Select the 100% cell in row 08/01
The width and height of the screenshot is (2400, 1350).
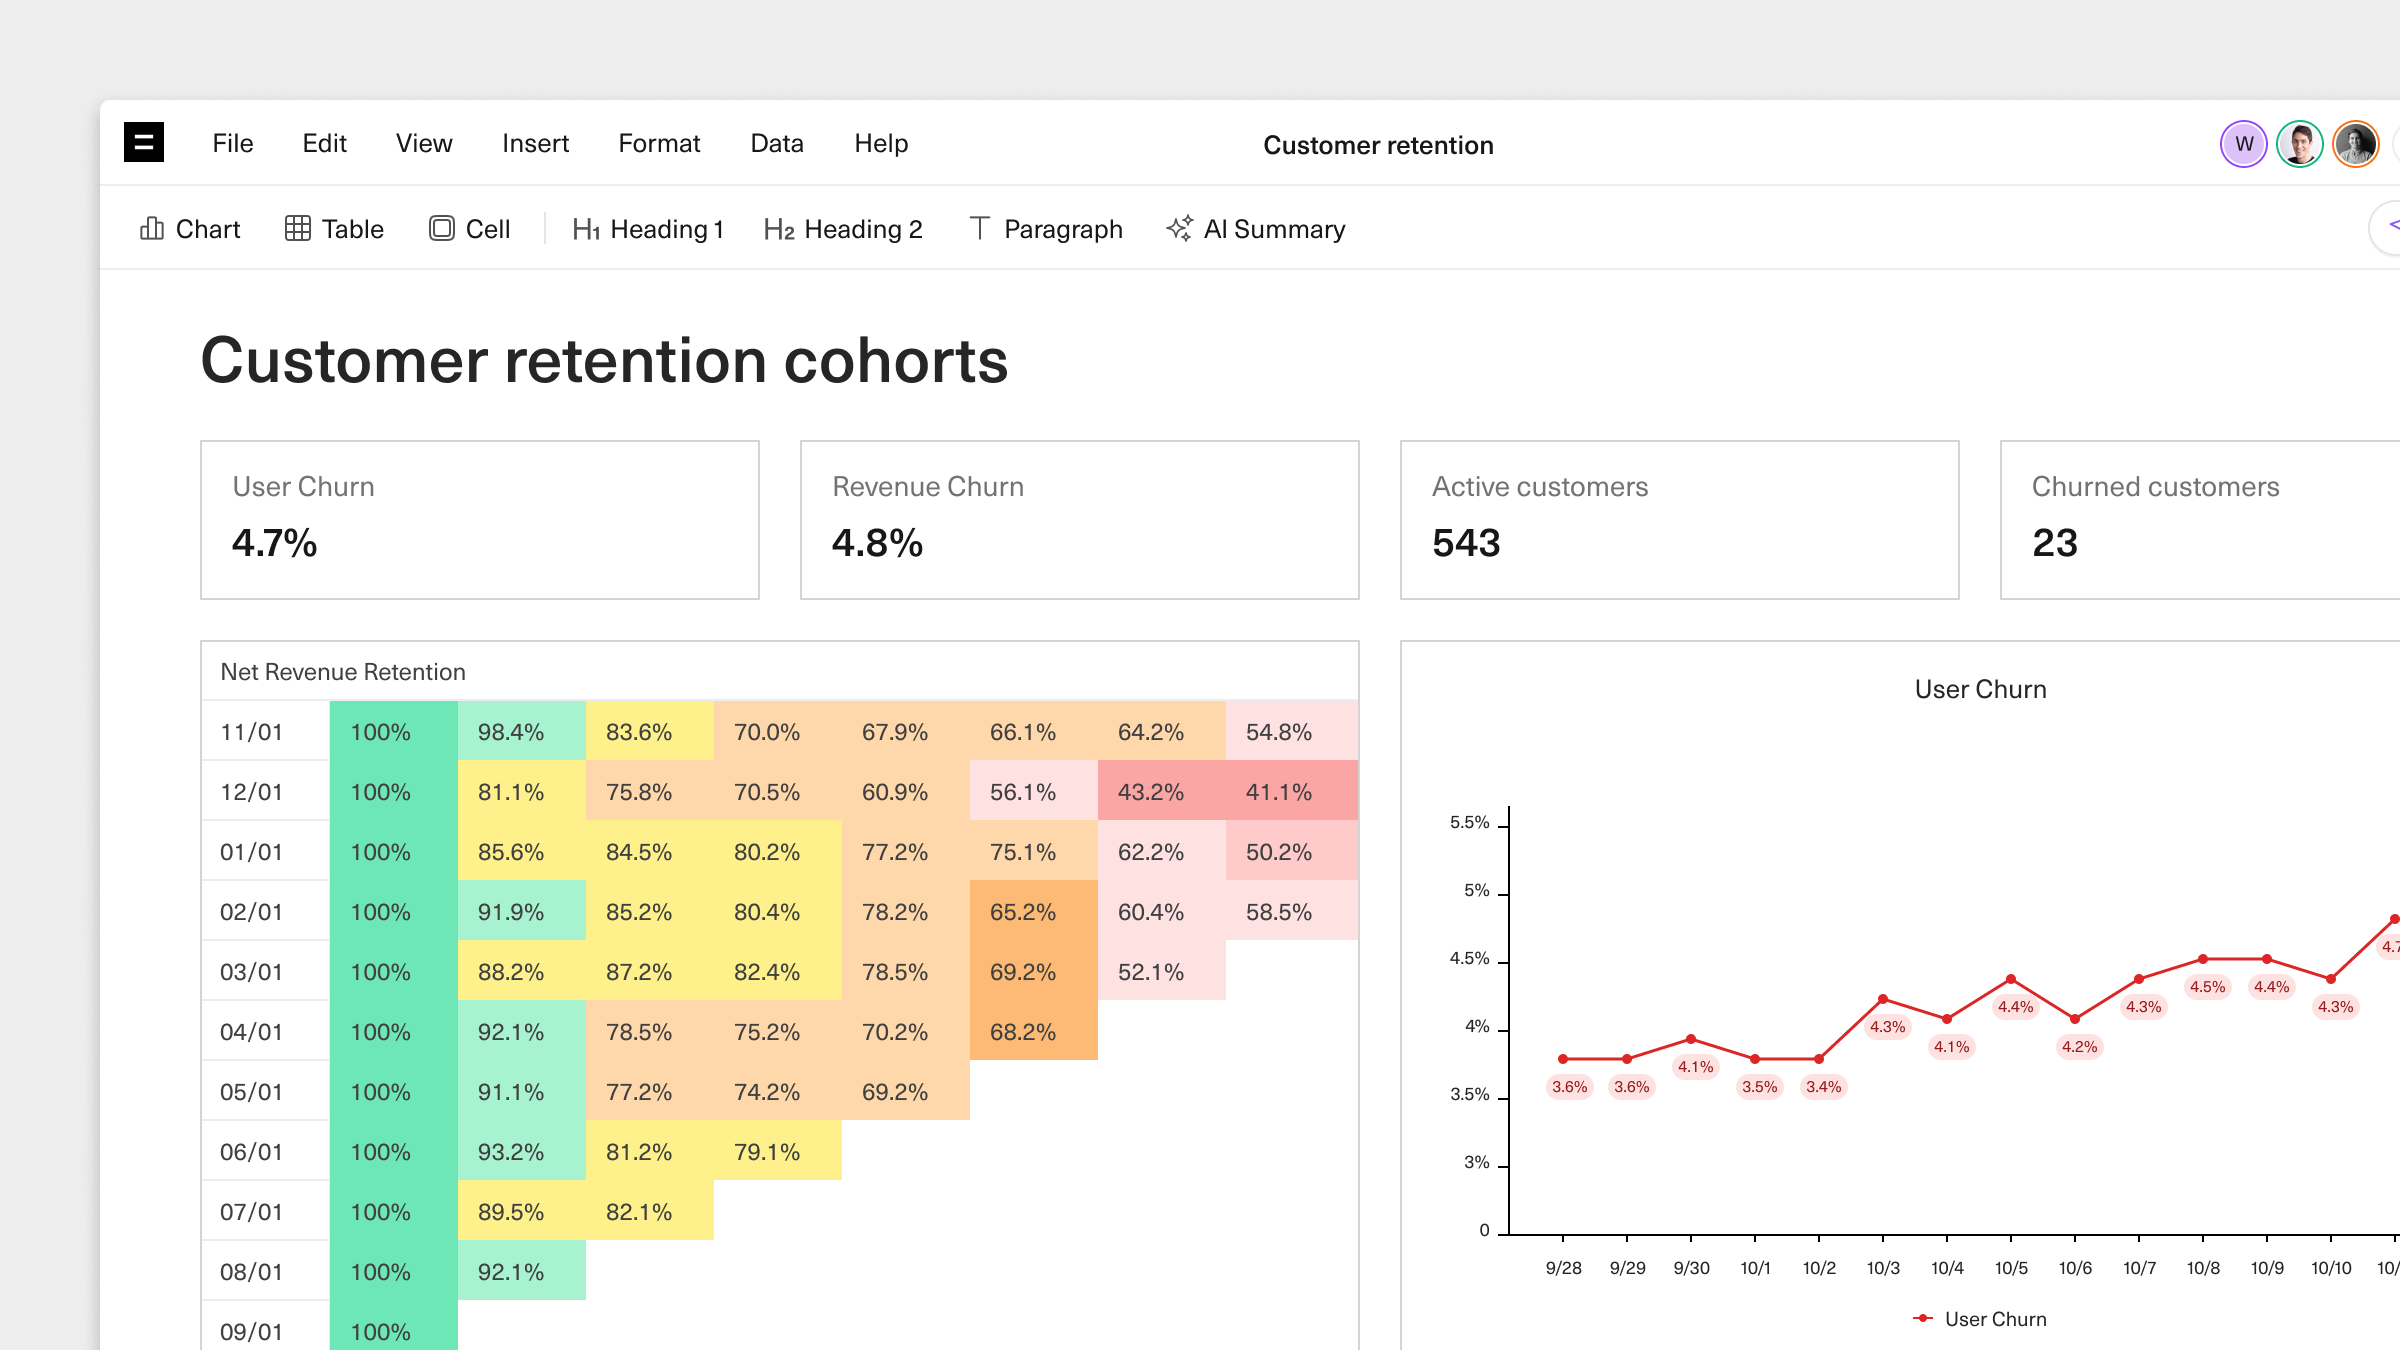tap(394, 1271)
